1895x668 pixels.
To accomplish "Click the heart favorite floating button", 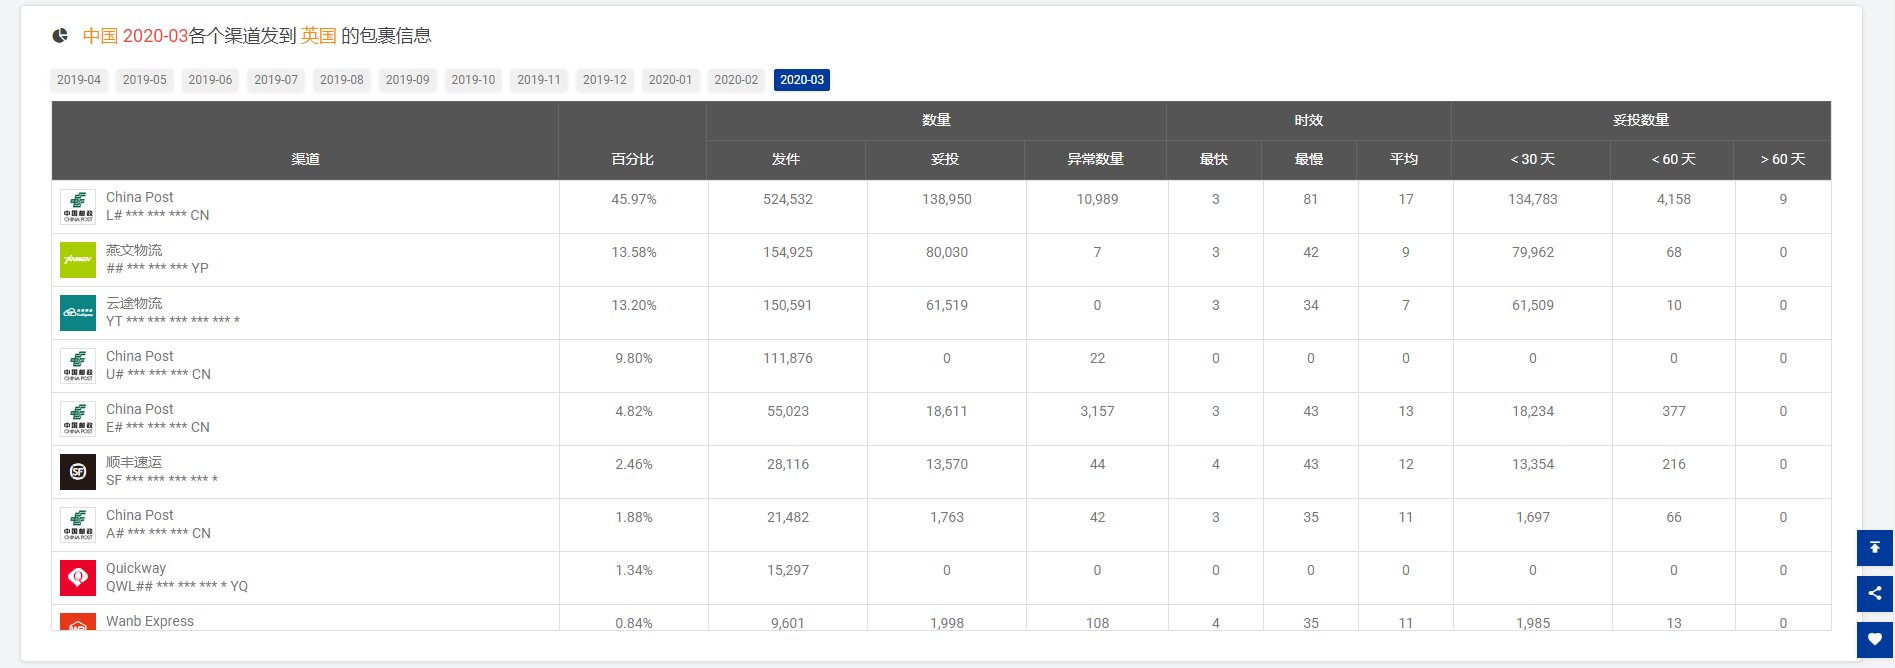I will pos(1874,639).
